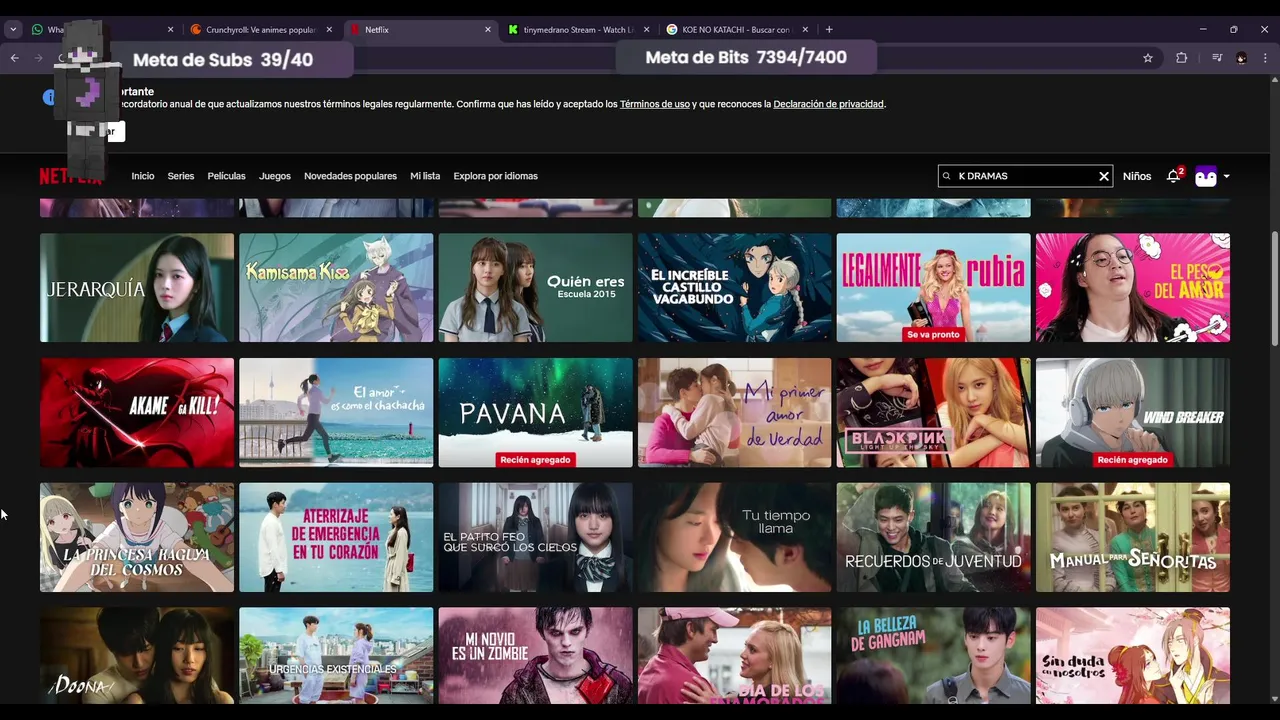Open the Términos de uso link
Image resolution: width=1280 pixels, height=720 pixels.
[655, 104]
